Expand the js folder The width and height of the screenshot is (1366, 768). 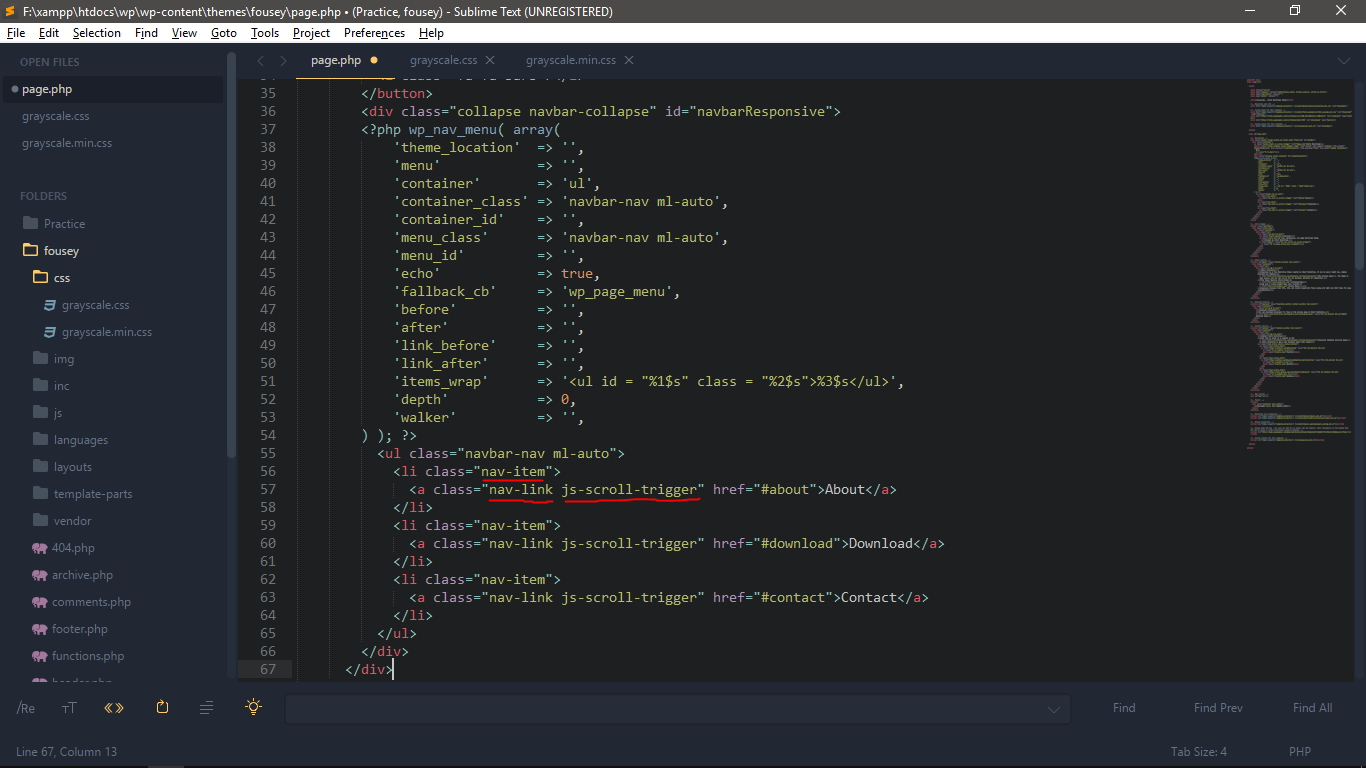[41, 412]
